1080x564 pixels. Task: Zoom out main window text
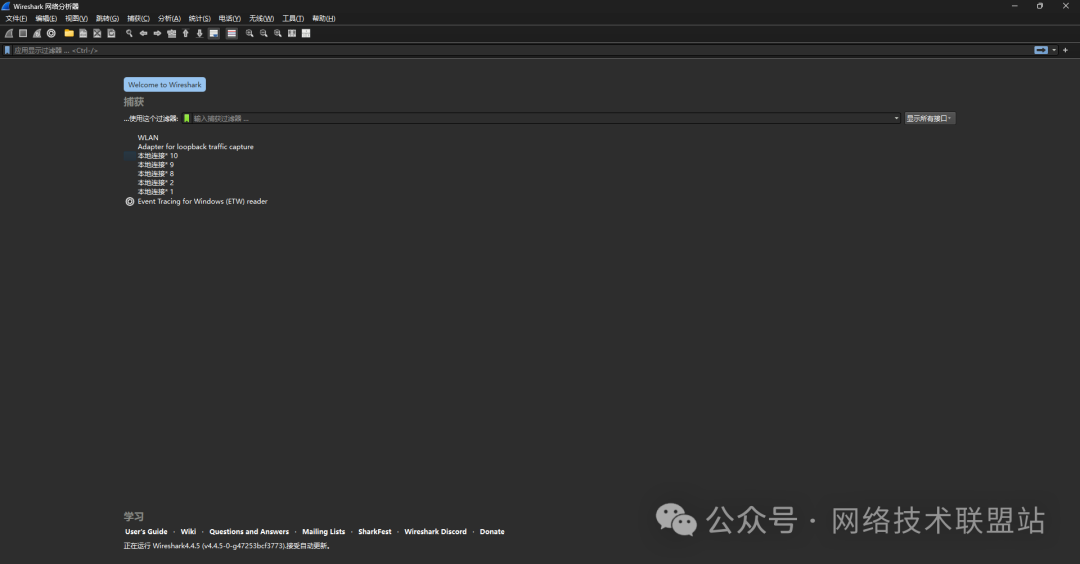tap(263, 33)
